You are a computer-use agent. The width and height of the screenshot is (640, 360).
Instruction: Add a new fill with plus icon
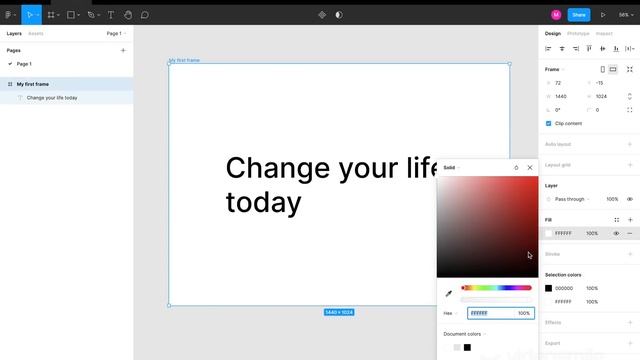630,220
